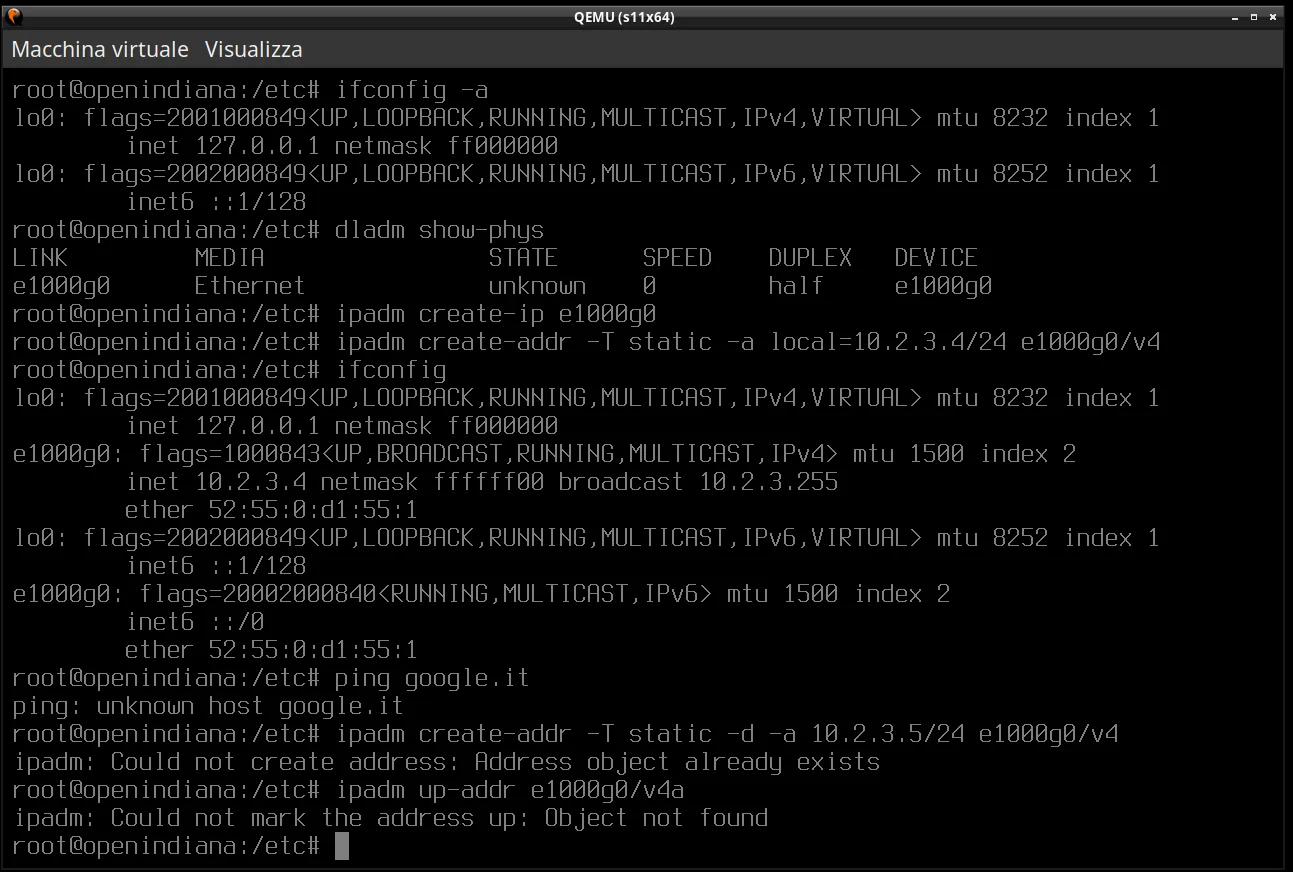
Task: Click the DUPLEX column header
Action: 810,258
